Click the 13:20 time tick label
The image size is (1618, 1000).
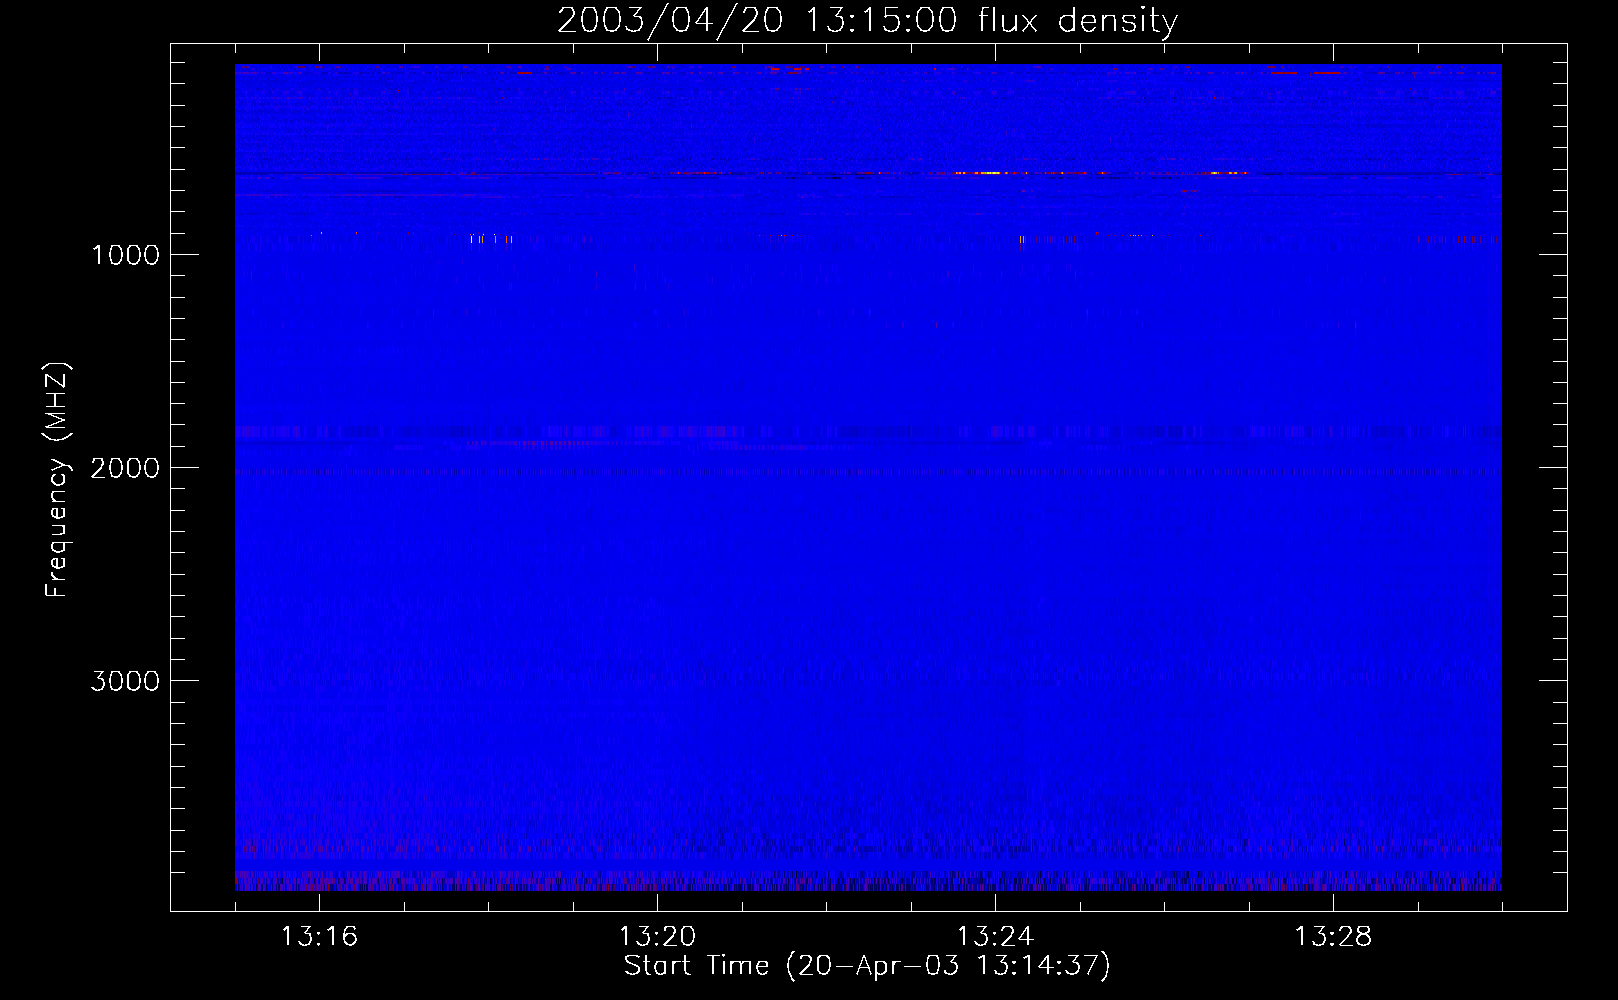[657, 936]
